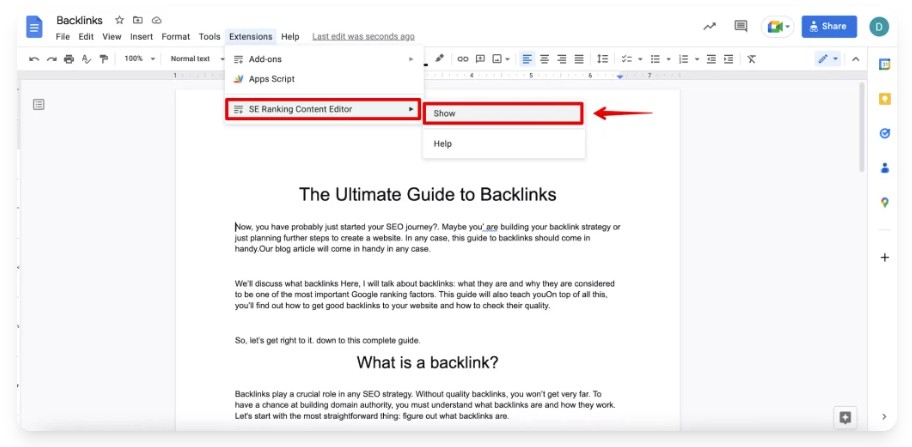The image size is (912, 447).
Task: Open comment history
Action: pos(740,26)
